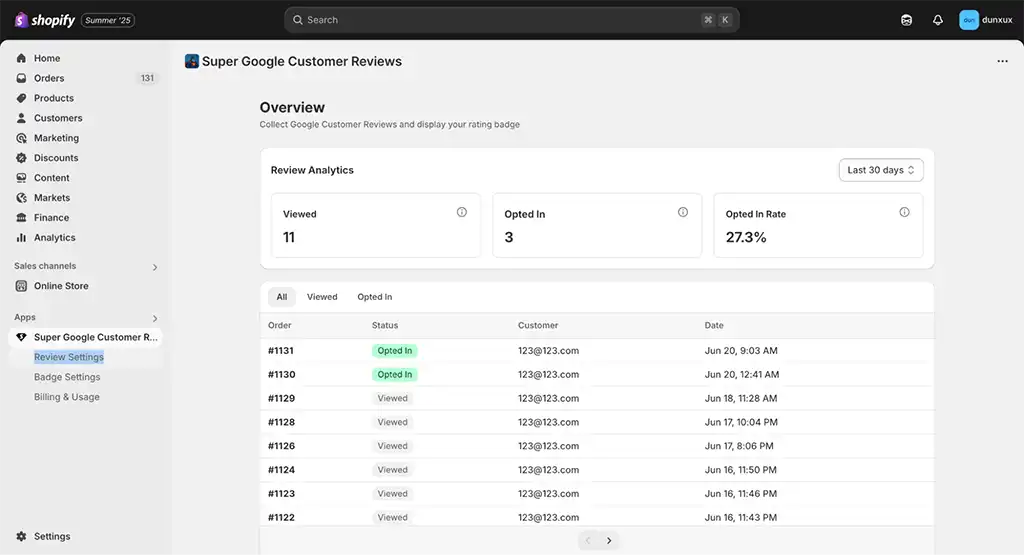Viewport: 1024px width, 555px height.
Task: Click the top Search field
Action: point(511,20)
